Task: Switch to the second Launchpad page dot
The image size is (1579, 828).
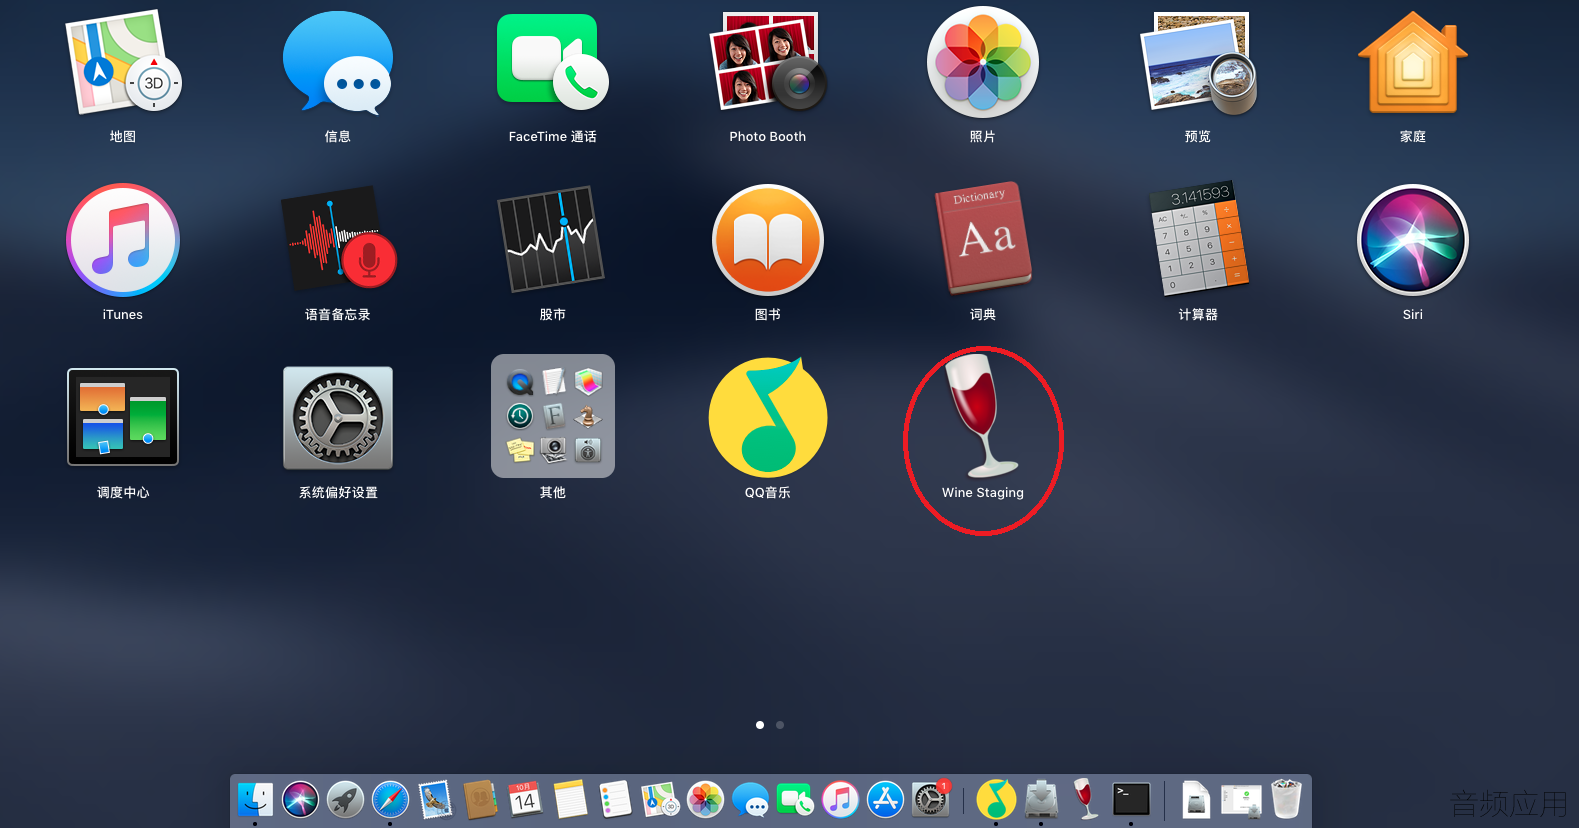Action: (780, 725)
